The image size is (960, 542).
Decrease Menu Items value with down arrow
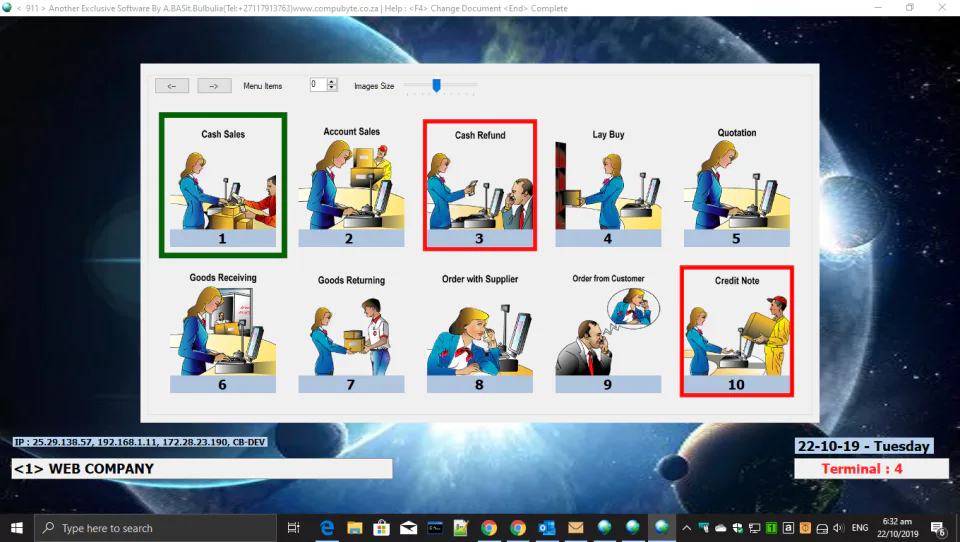point(332,88)
